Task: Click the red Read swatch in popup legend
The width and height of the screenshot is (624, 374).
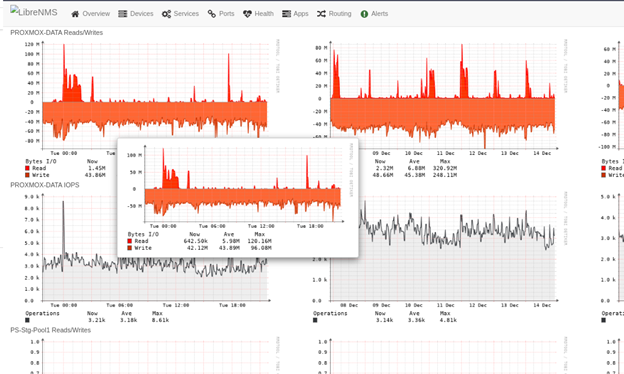Action: [130, 241]
